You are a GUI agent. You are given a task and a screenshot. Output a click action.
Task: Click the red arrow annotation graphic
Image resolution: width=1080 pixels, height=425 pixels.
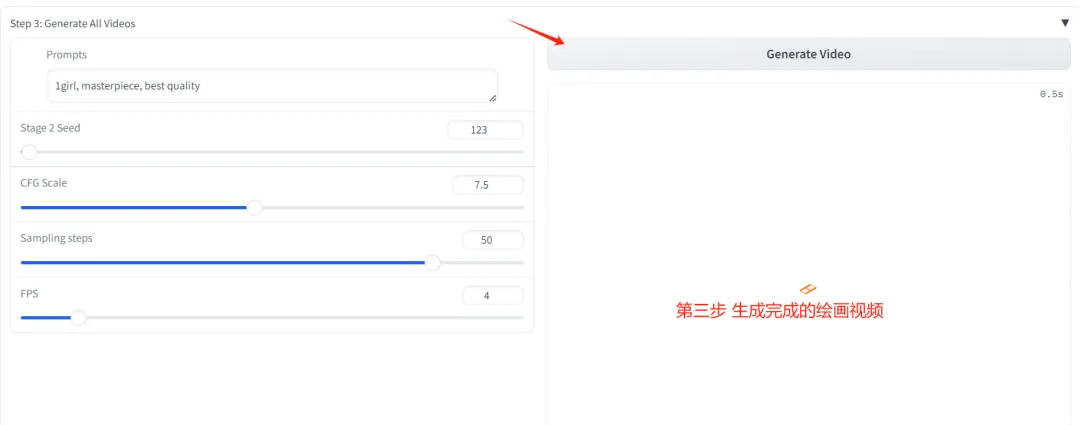537,32
